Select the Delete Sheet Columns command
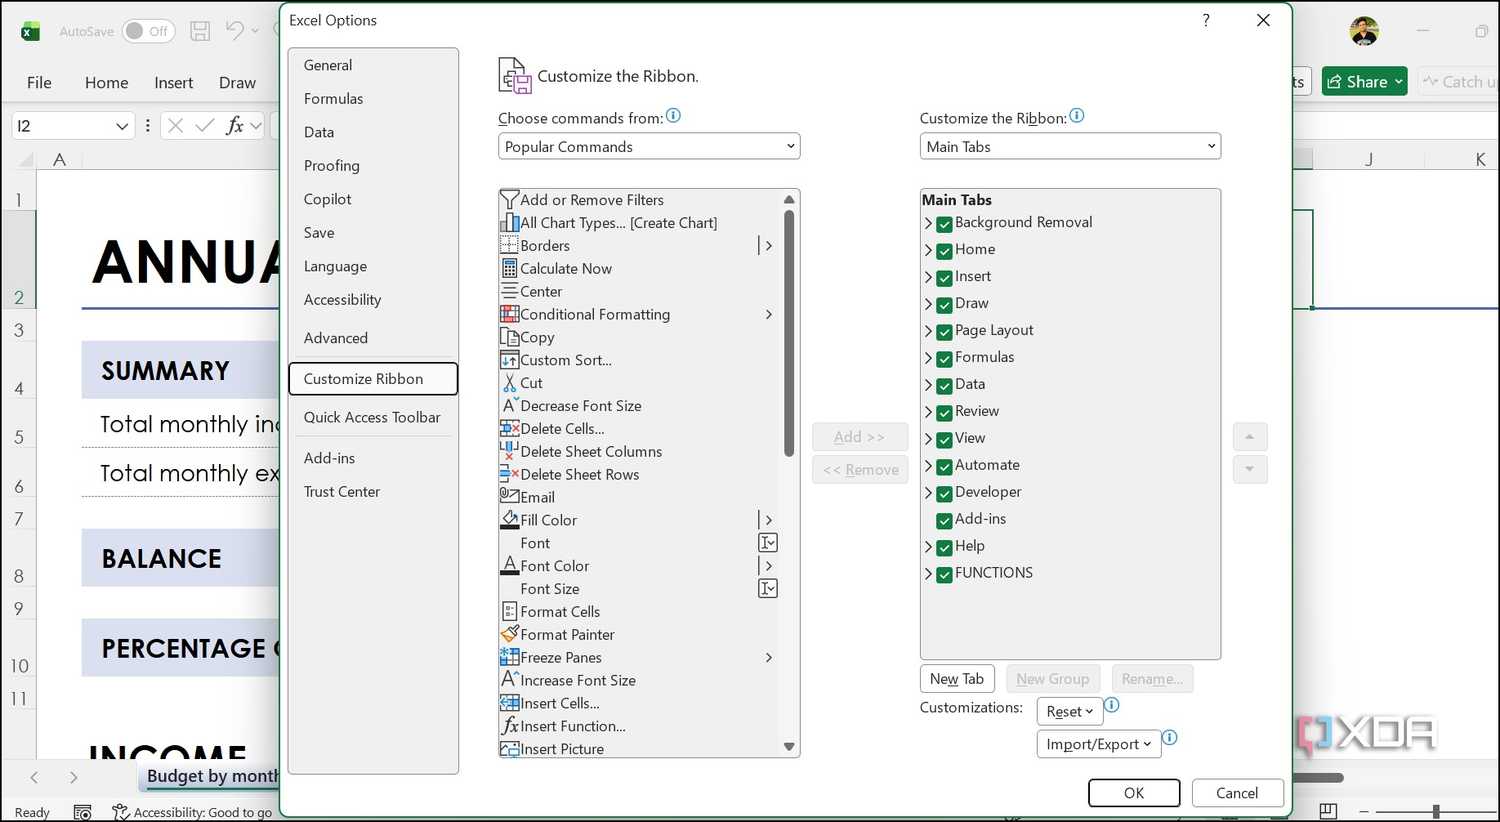Screen dimensions: 1500x822 640,452
